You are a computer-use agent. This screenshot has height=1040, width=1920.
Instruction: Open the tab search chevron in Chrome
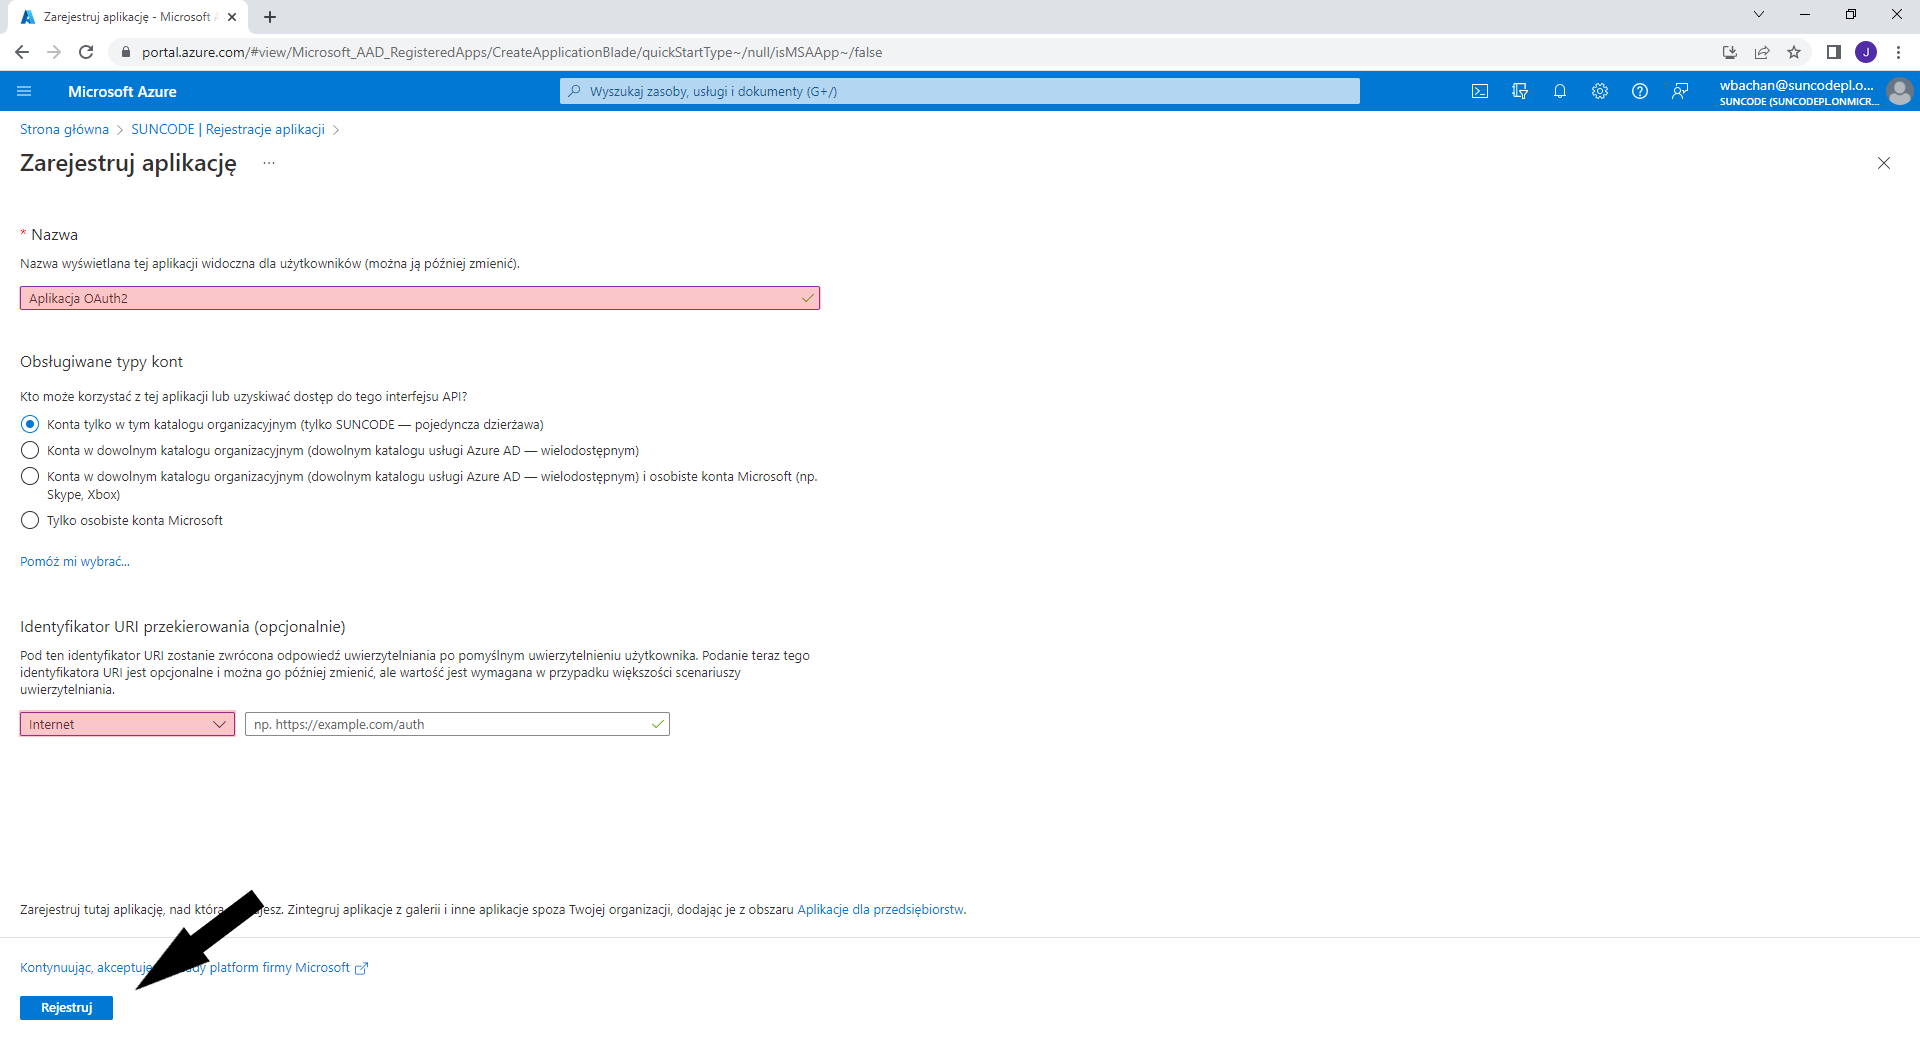coord(1759,14)
